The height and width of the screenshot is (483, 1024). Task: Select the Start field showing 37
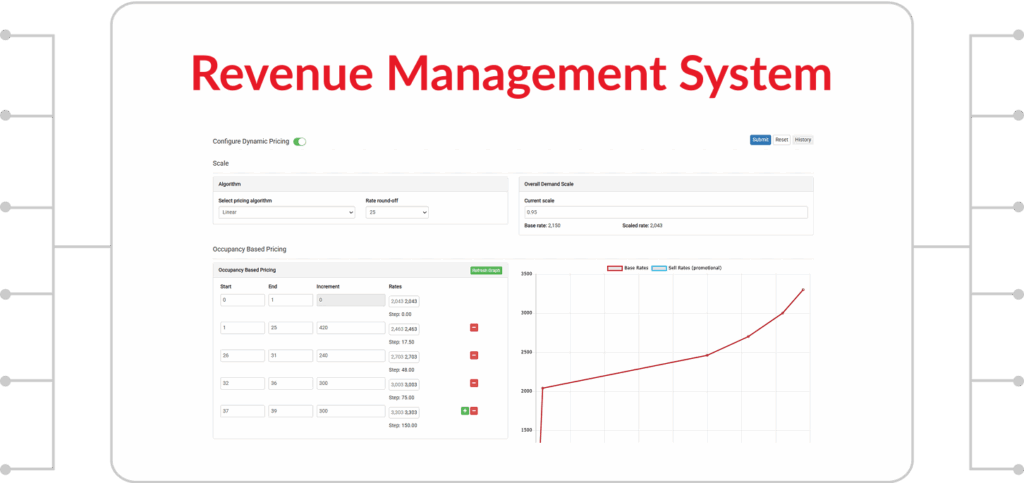point(241,411)
